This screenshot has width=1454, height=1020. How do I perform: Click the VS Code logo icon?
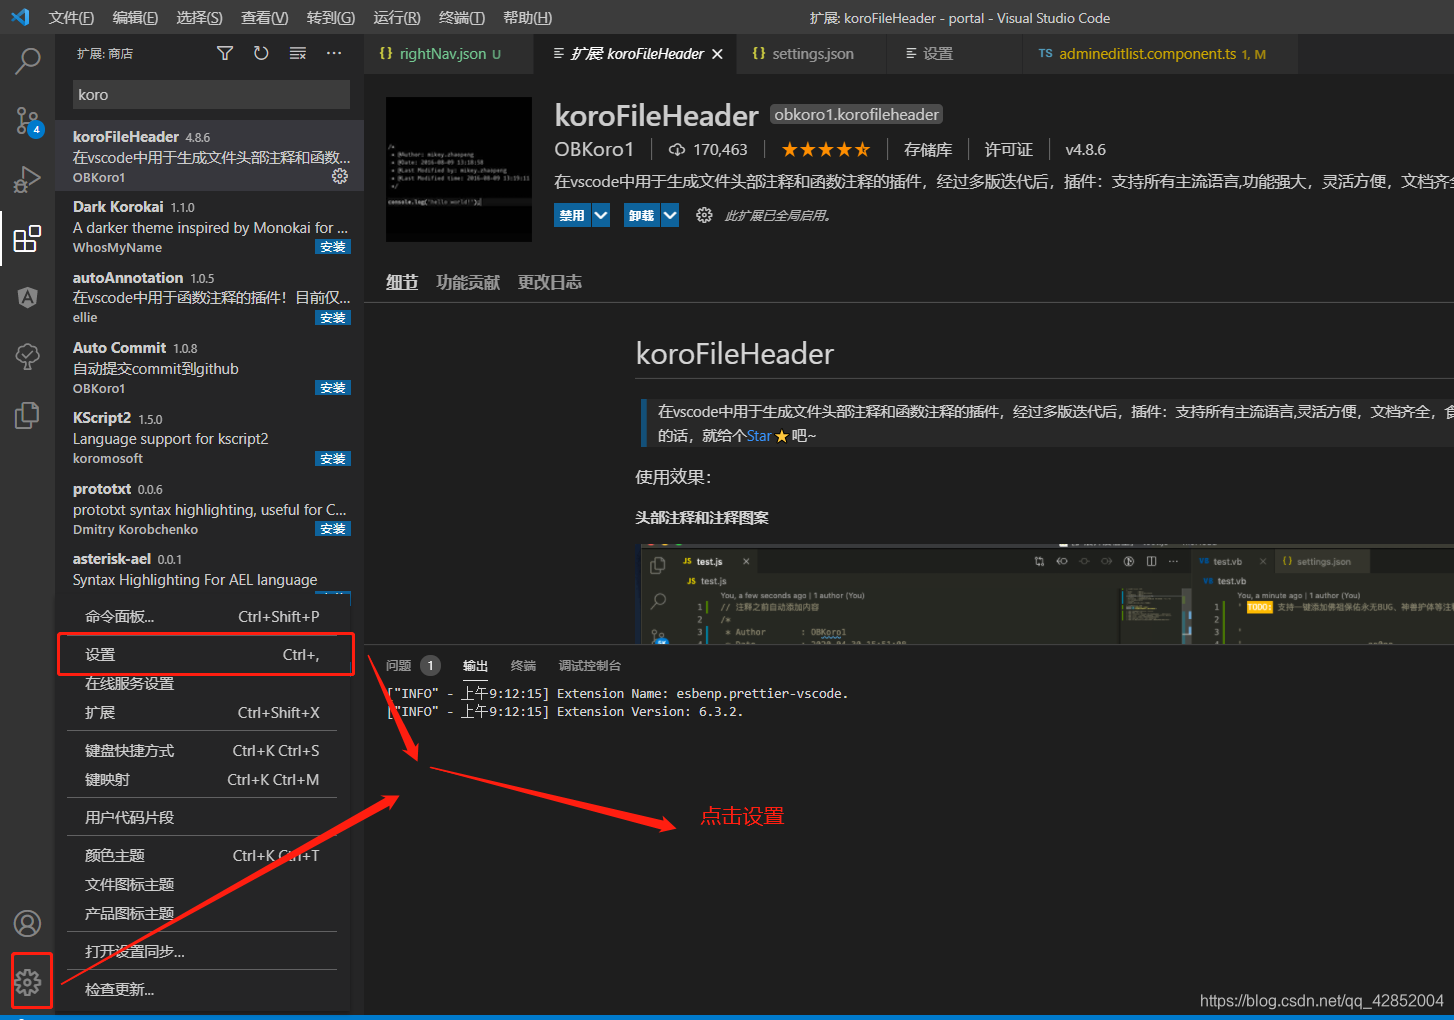click(x=20, y=17)
